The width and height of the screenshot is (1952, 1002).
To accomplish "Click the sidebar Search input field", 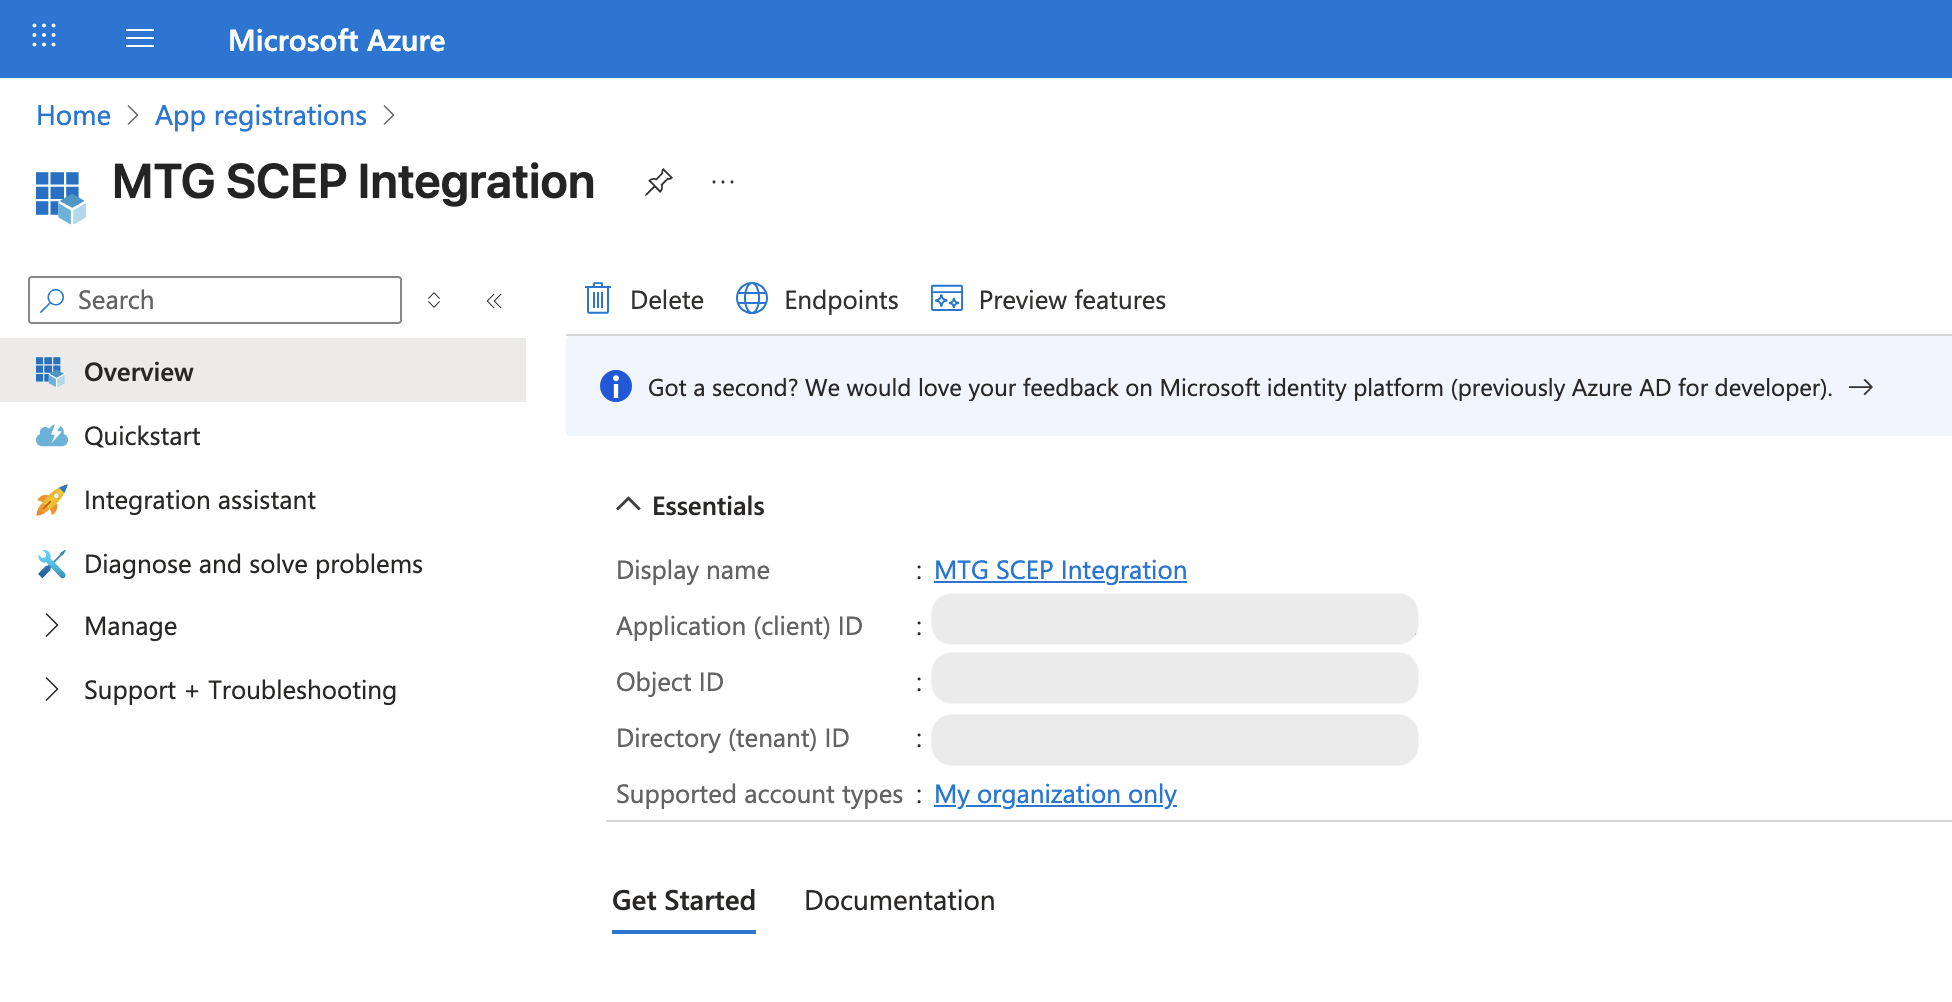I will (x=214, y=300).
